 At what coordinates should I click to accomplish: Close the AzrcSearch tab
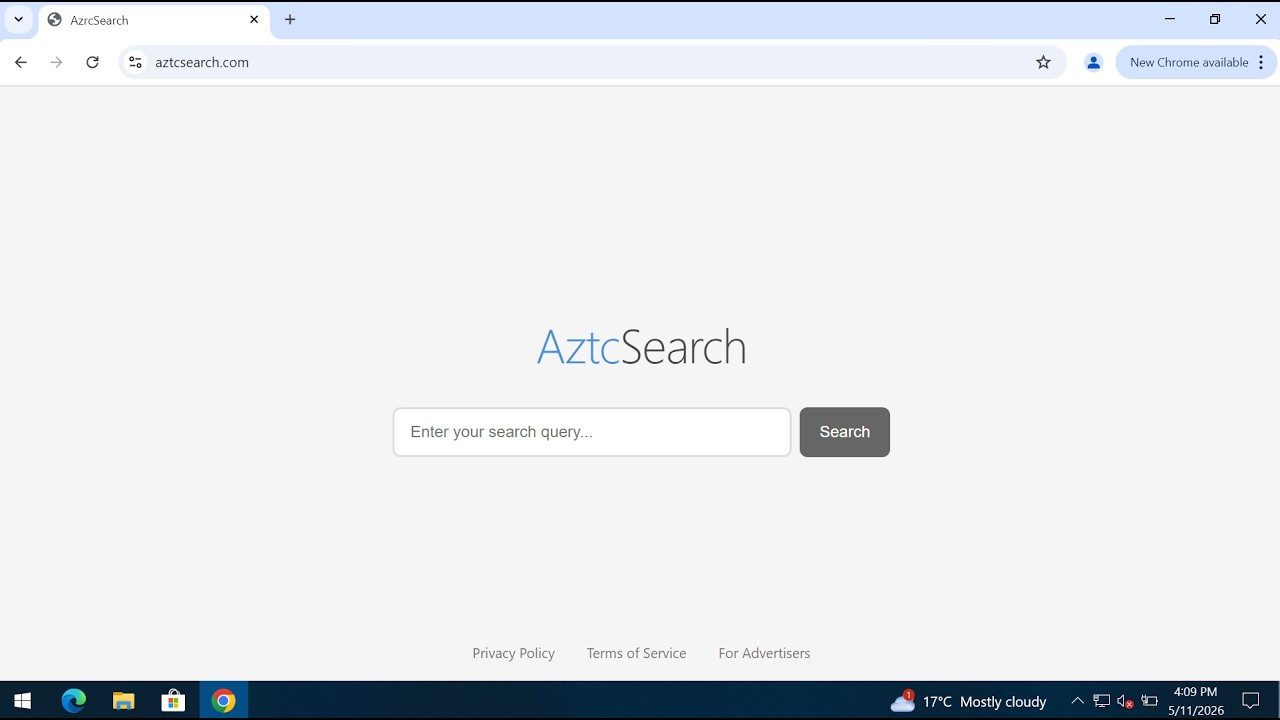[x=254, y=19]
